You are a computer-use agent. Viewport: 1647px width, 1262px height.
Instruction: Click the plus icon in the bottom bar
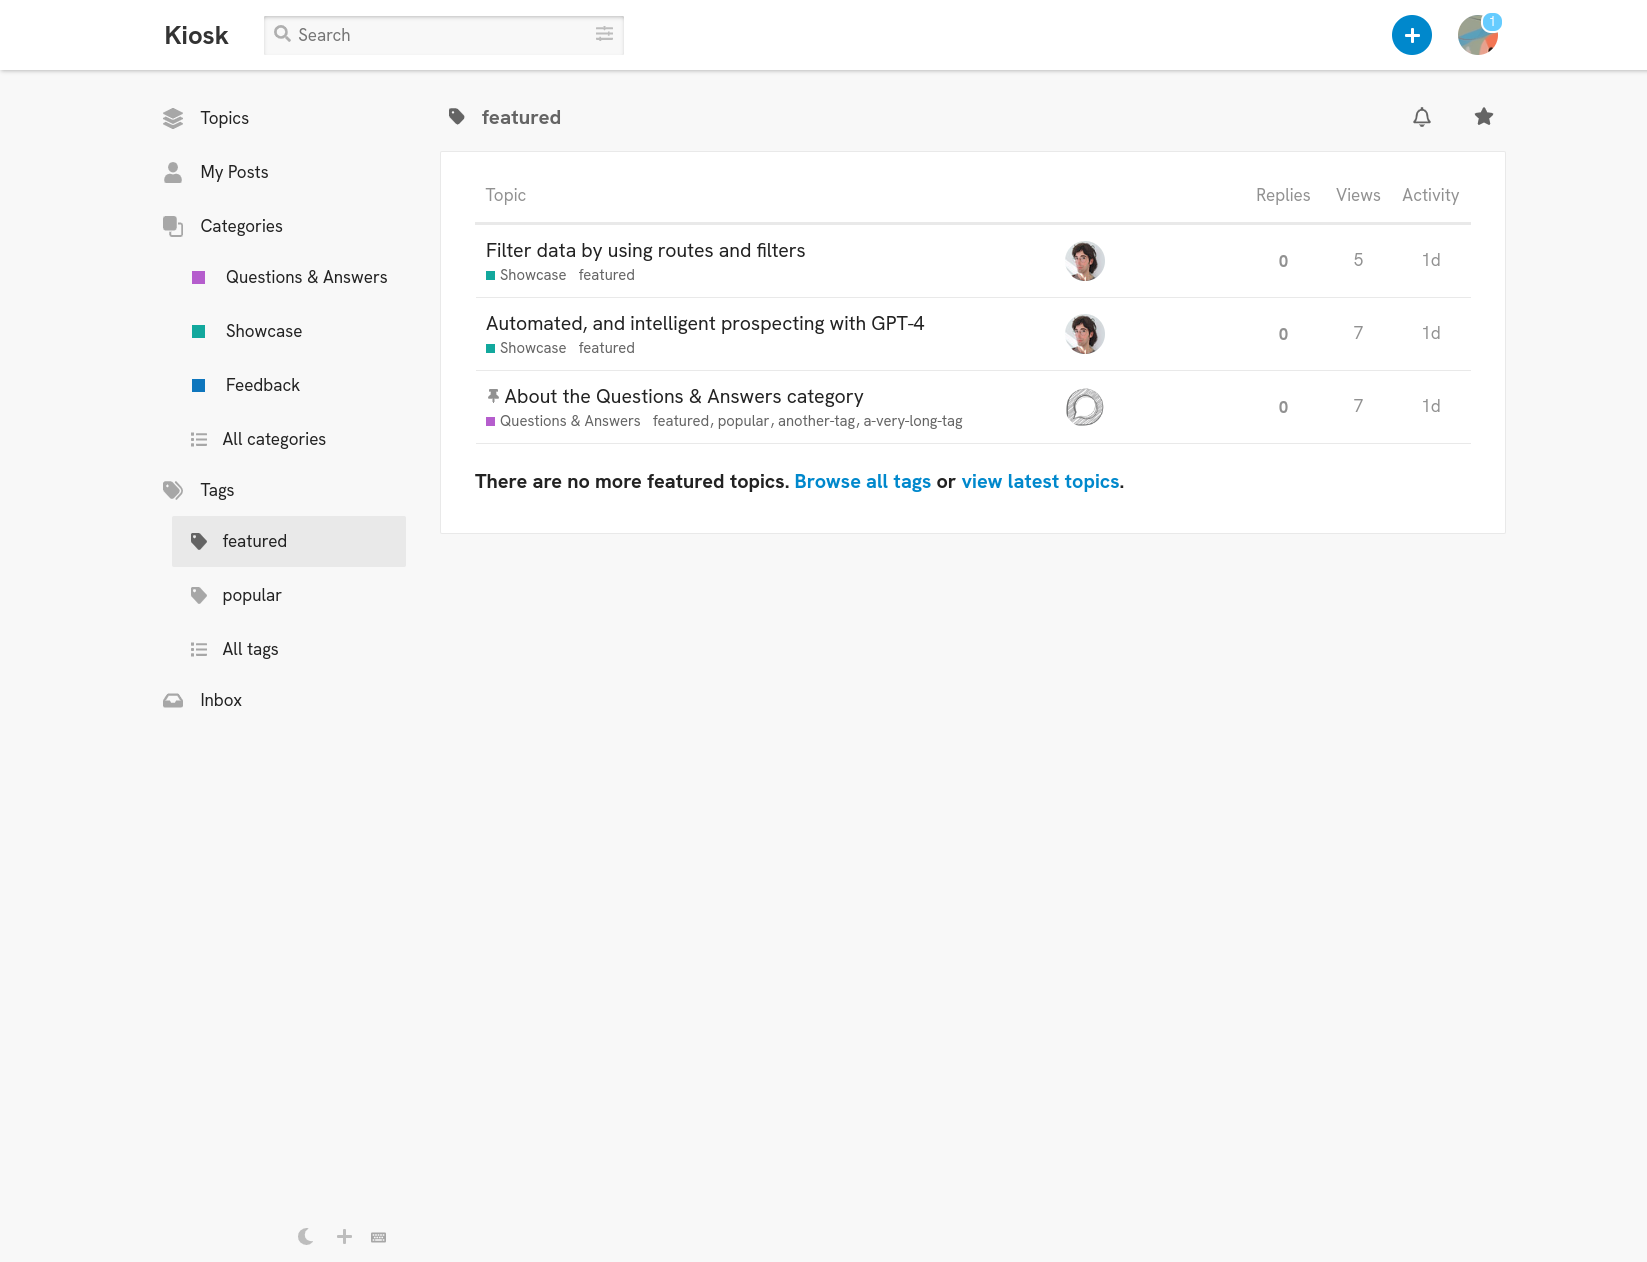(344, 1237)
